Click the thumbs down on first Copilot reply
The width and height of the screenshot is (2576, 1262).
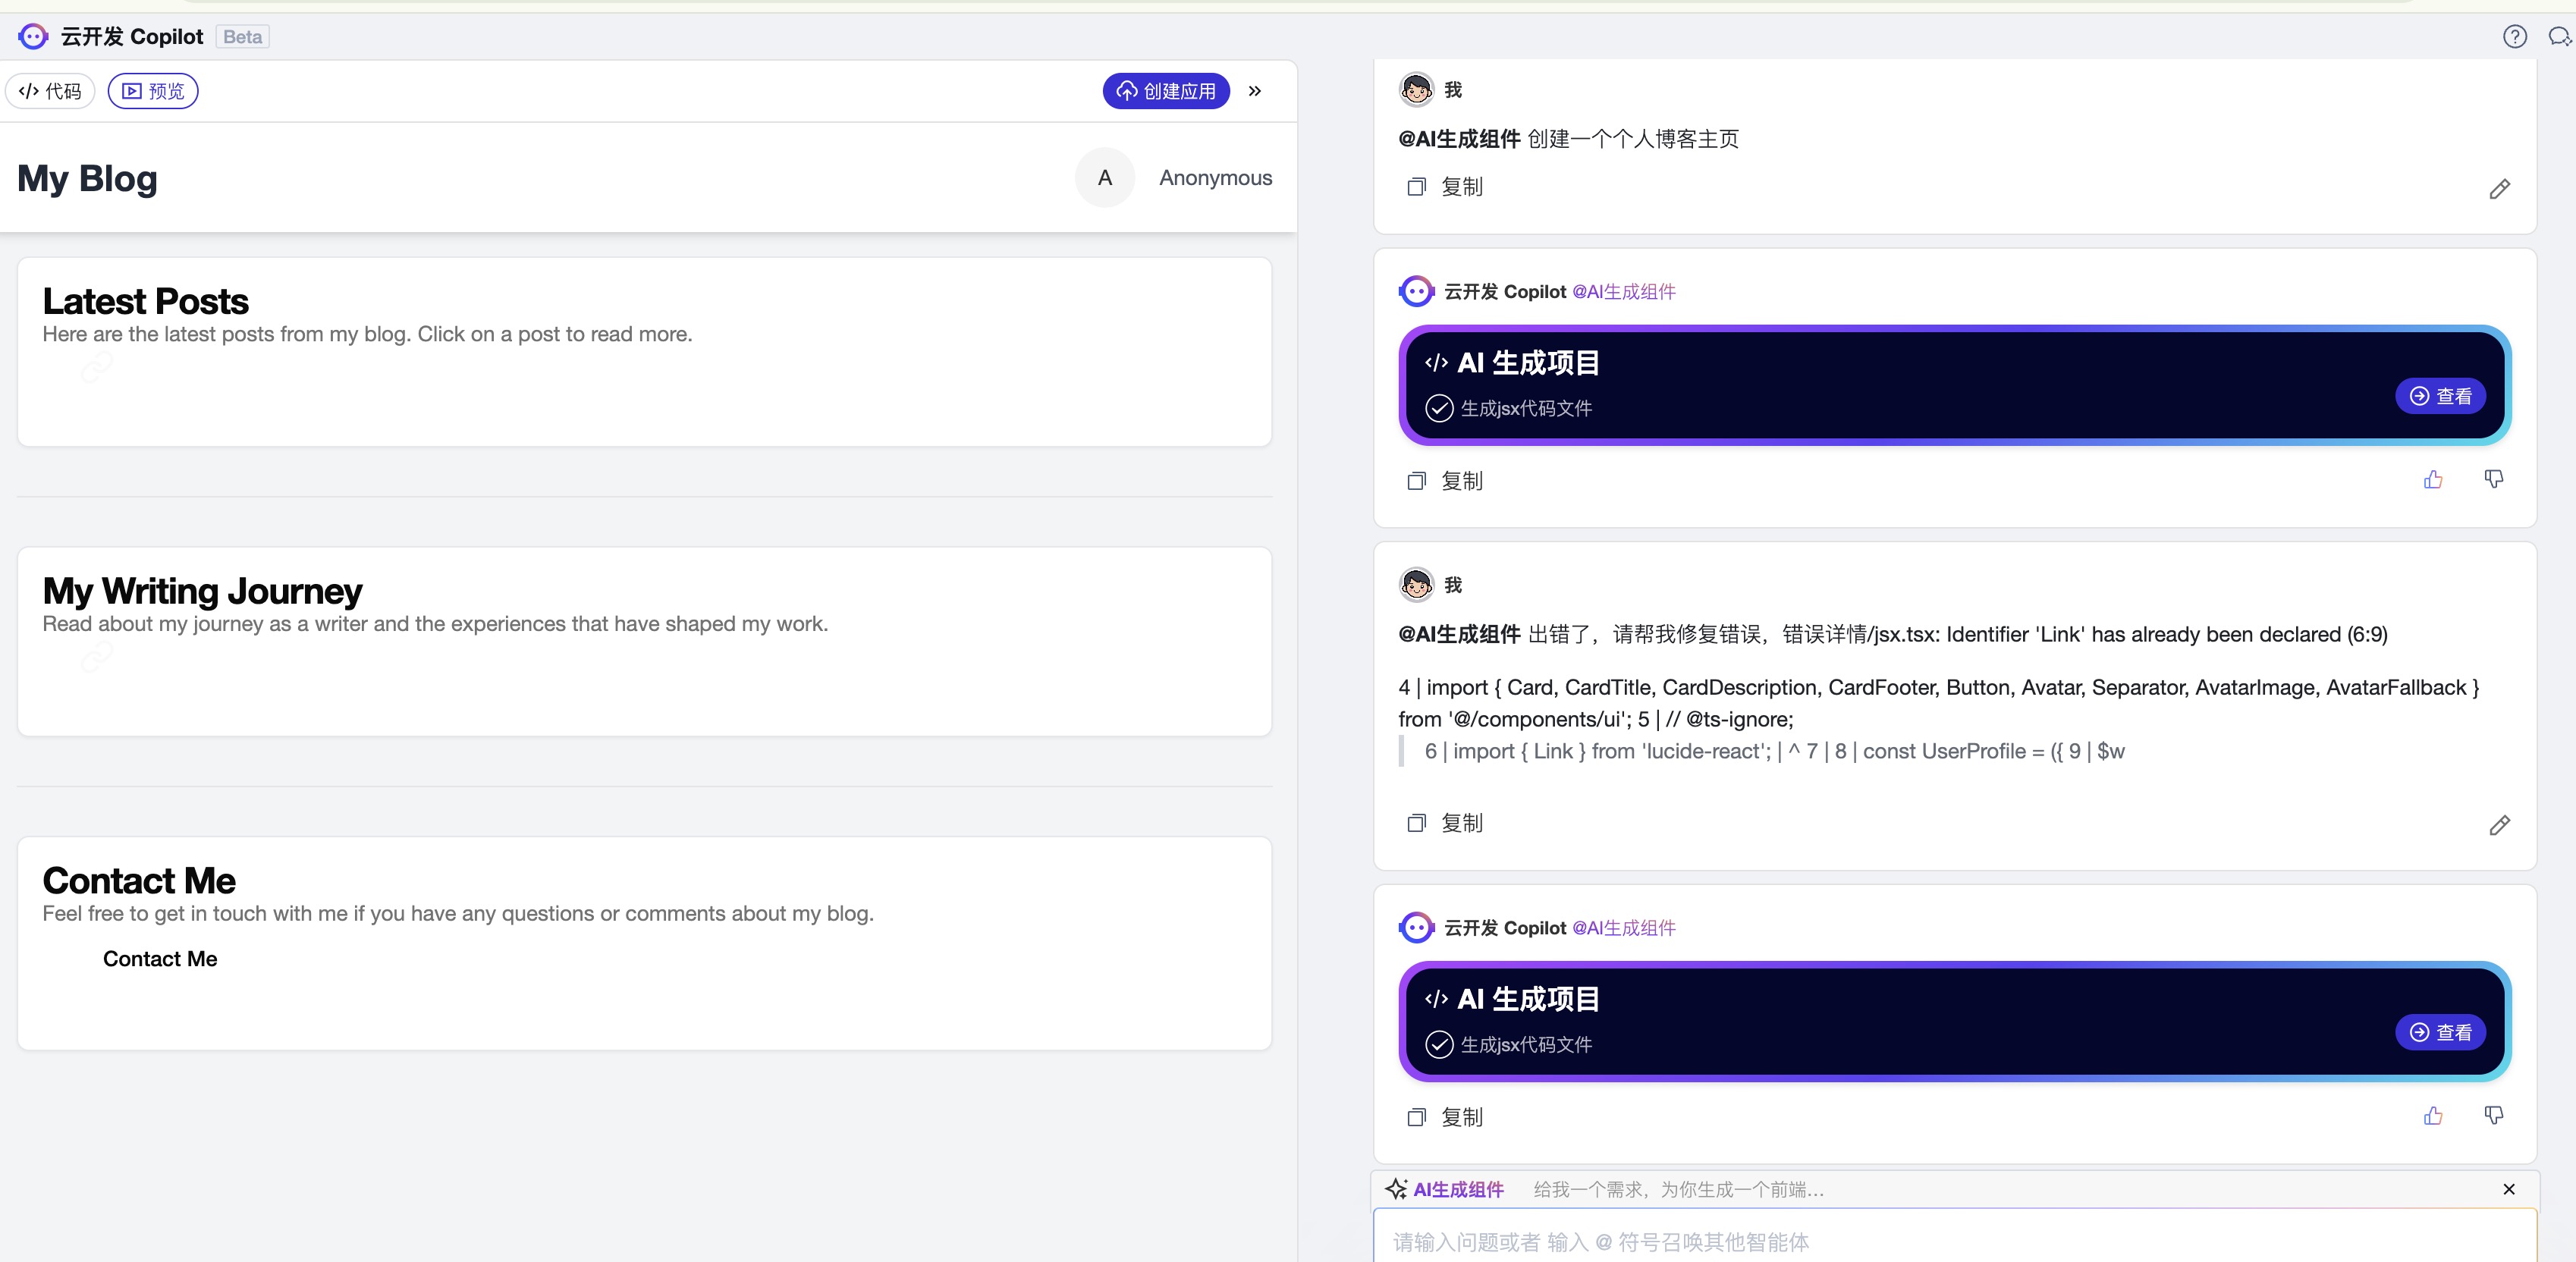coord(2493,480)
